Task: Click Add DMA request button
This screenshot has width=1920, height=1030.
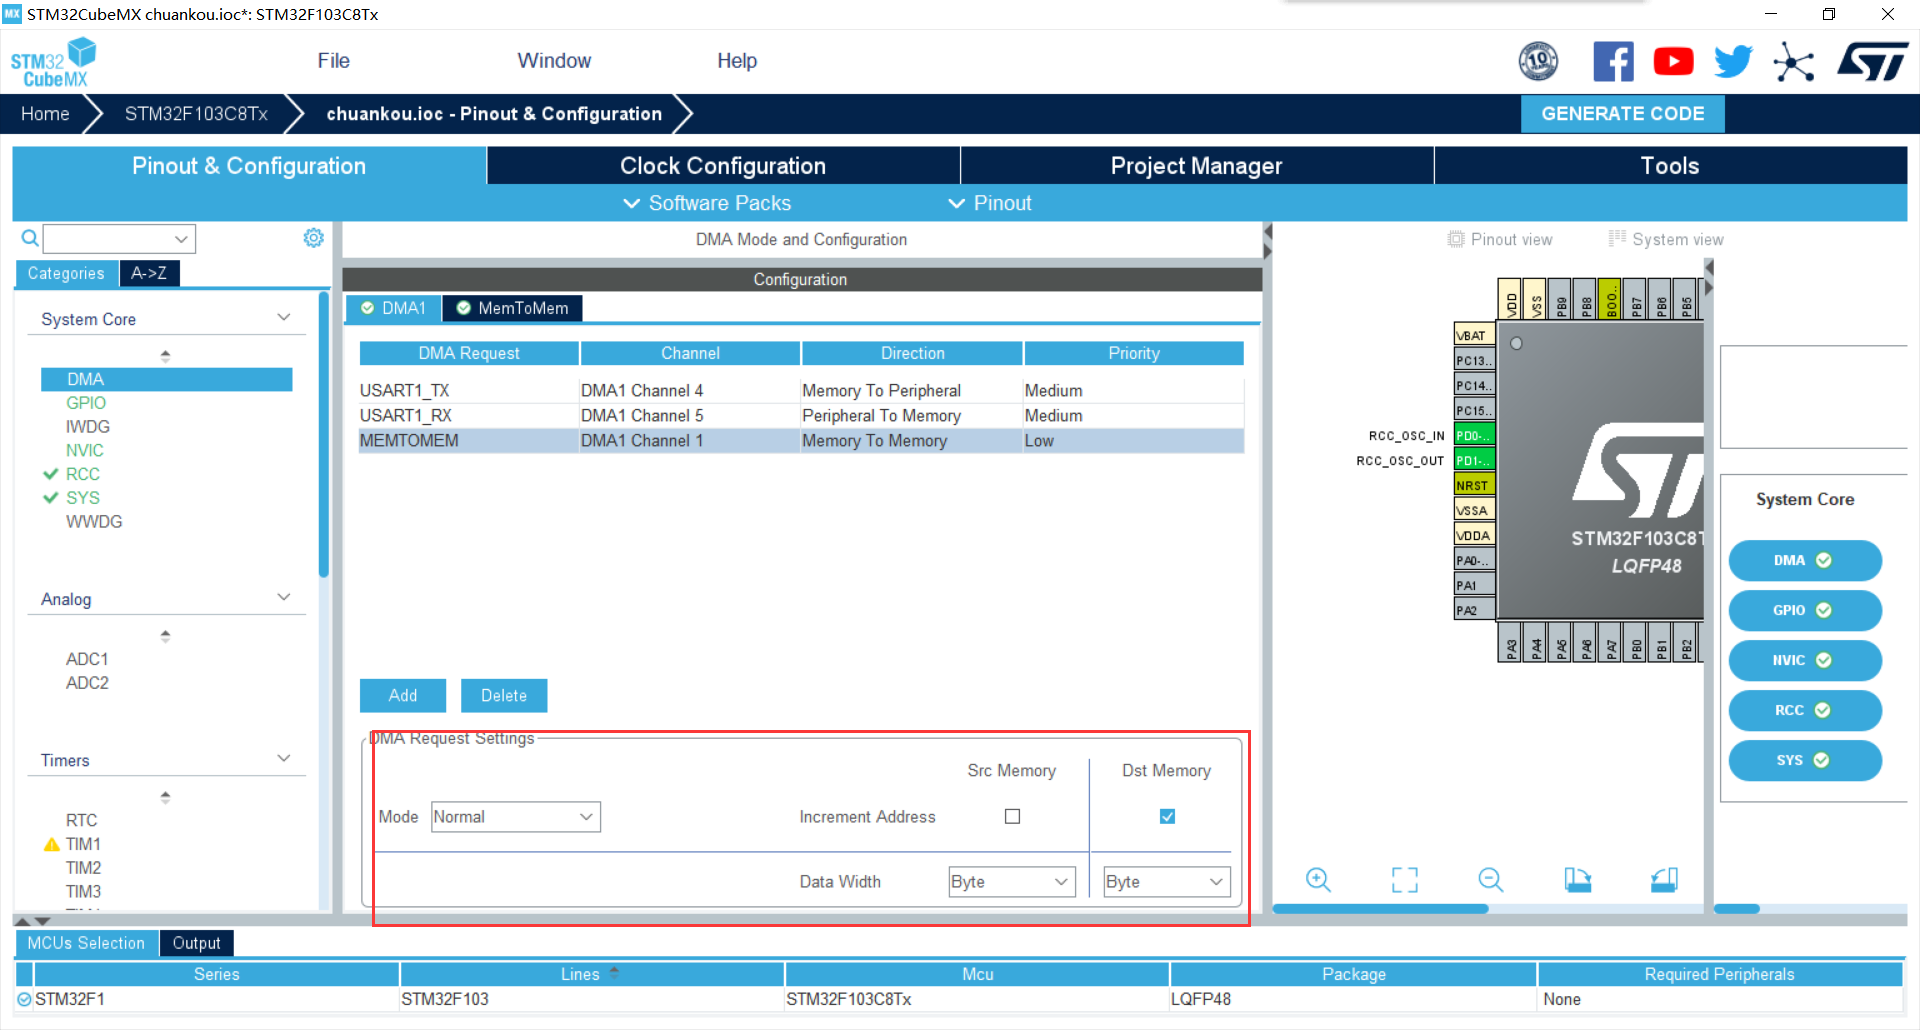Action: [x=403, y=696]
